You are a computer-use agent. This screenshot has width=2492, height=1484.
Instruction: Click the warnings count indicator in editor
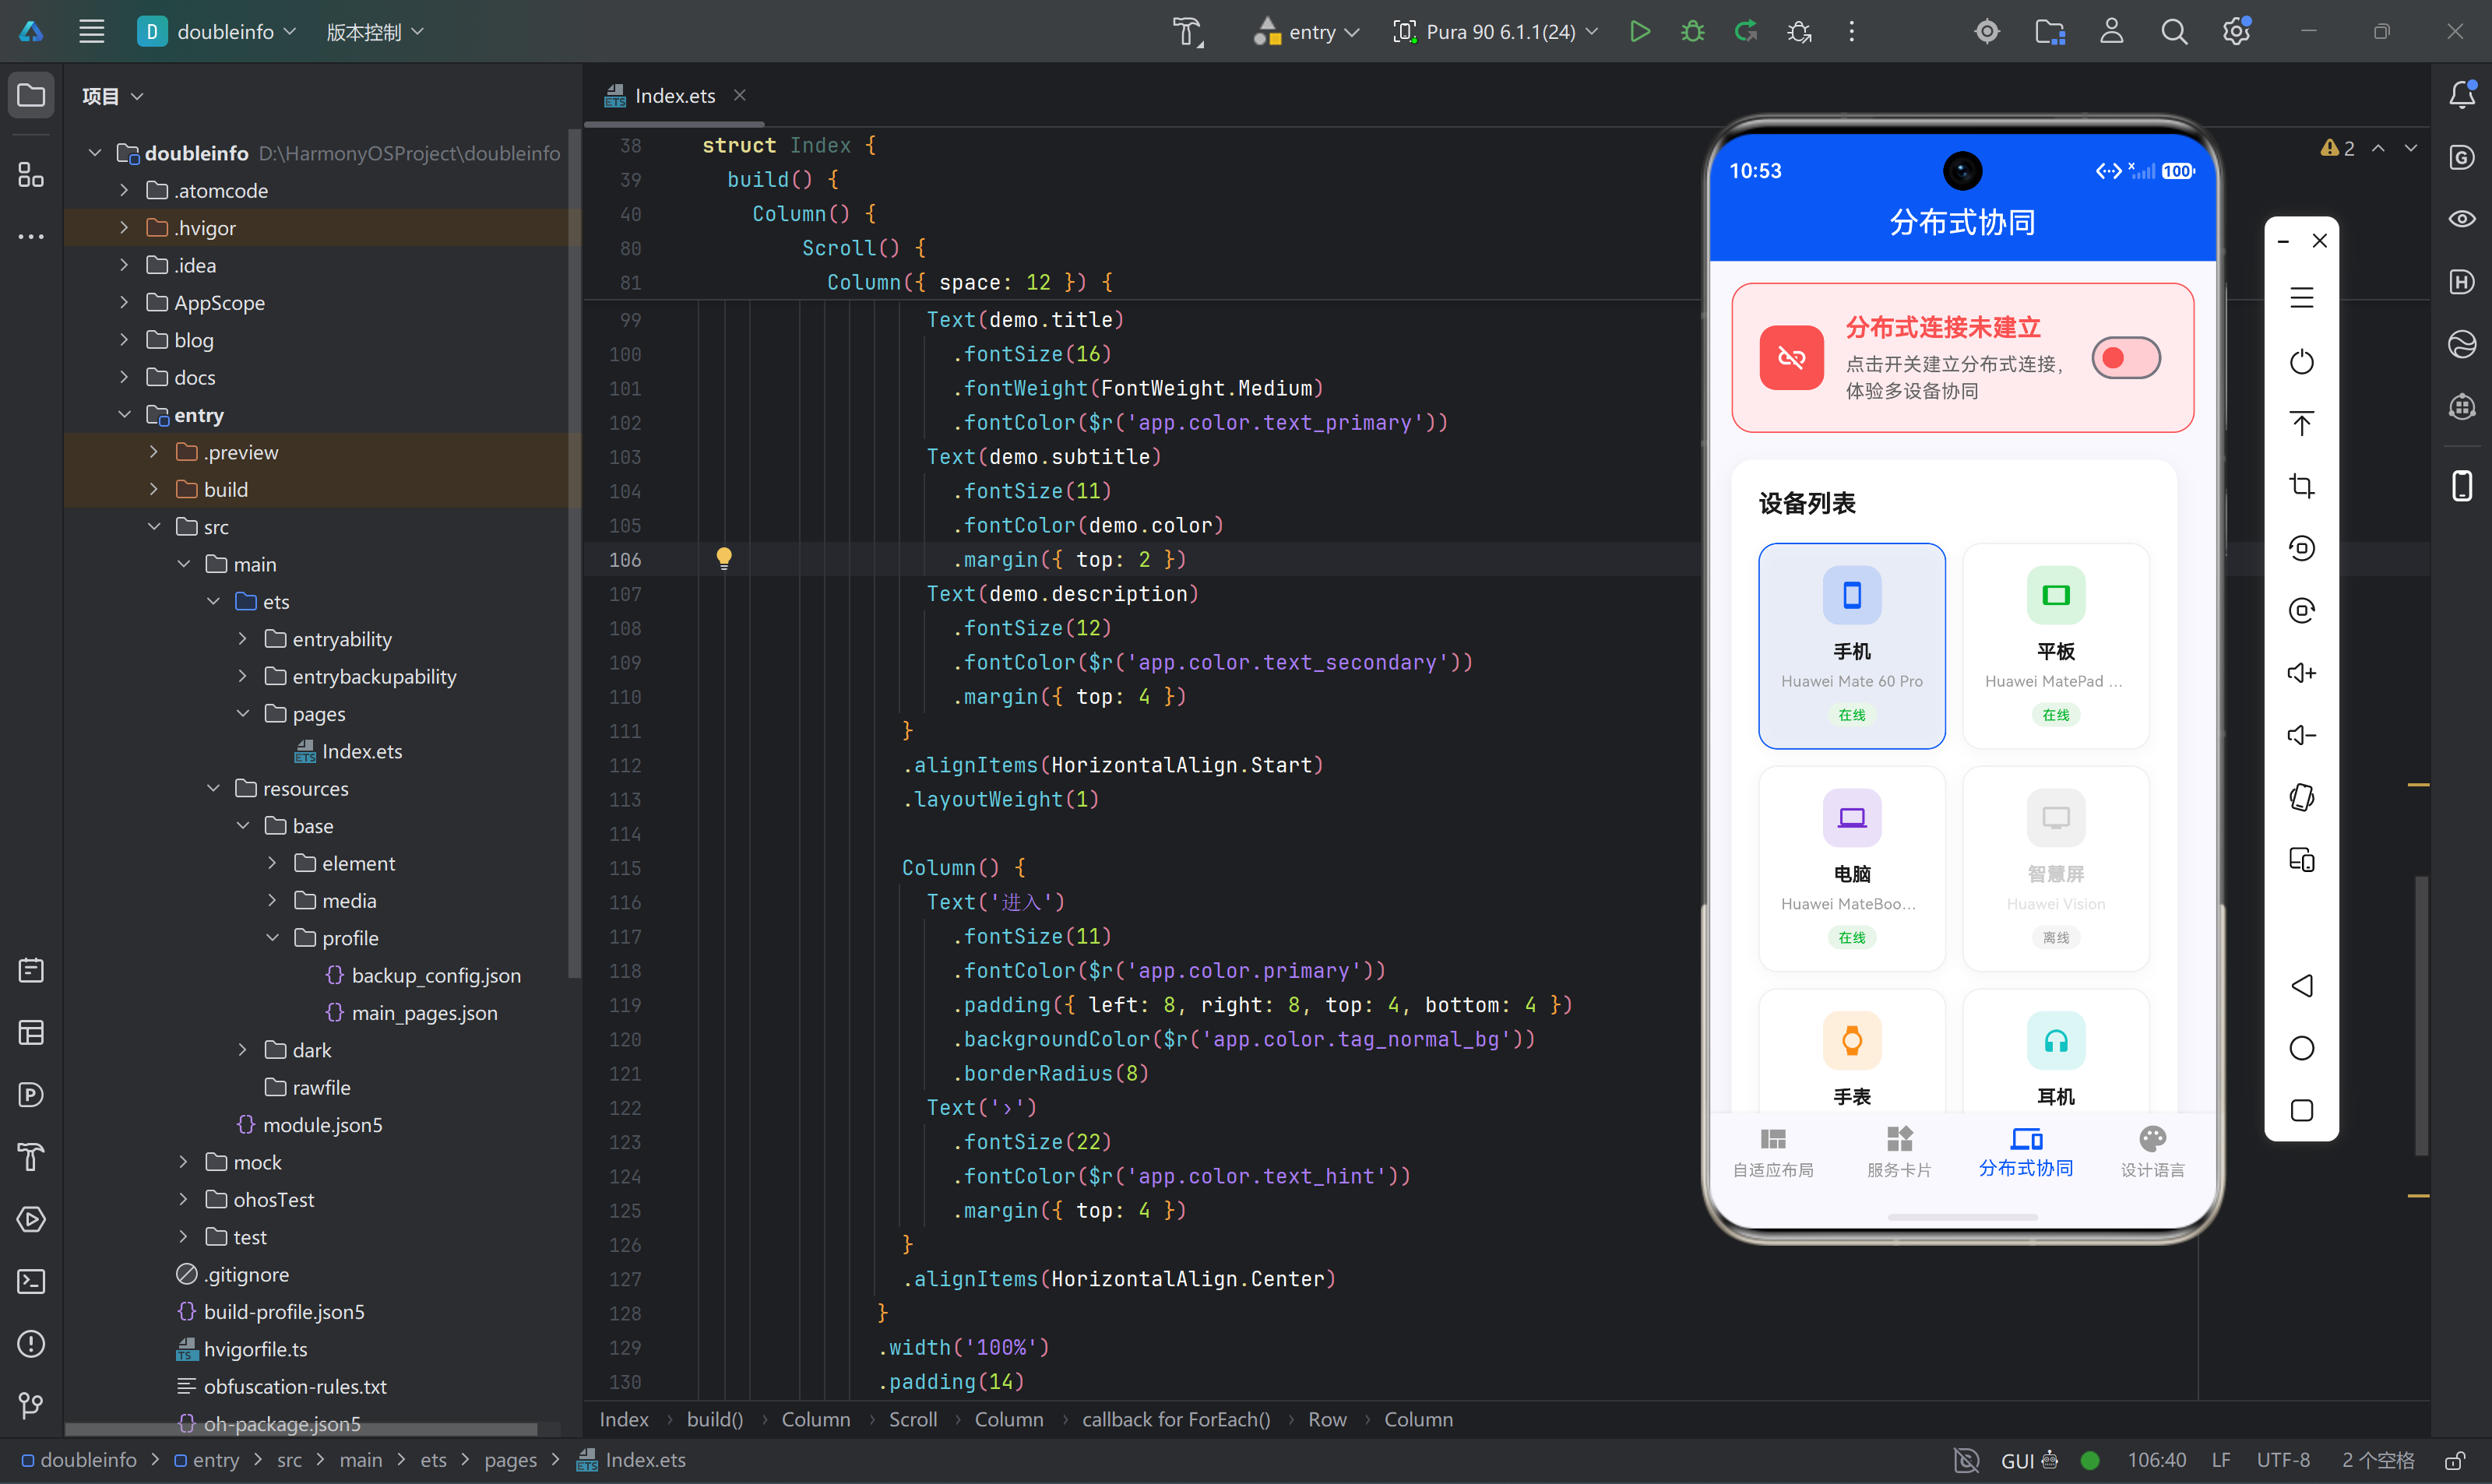point(2337,148)
